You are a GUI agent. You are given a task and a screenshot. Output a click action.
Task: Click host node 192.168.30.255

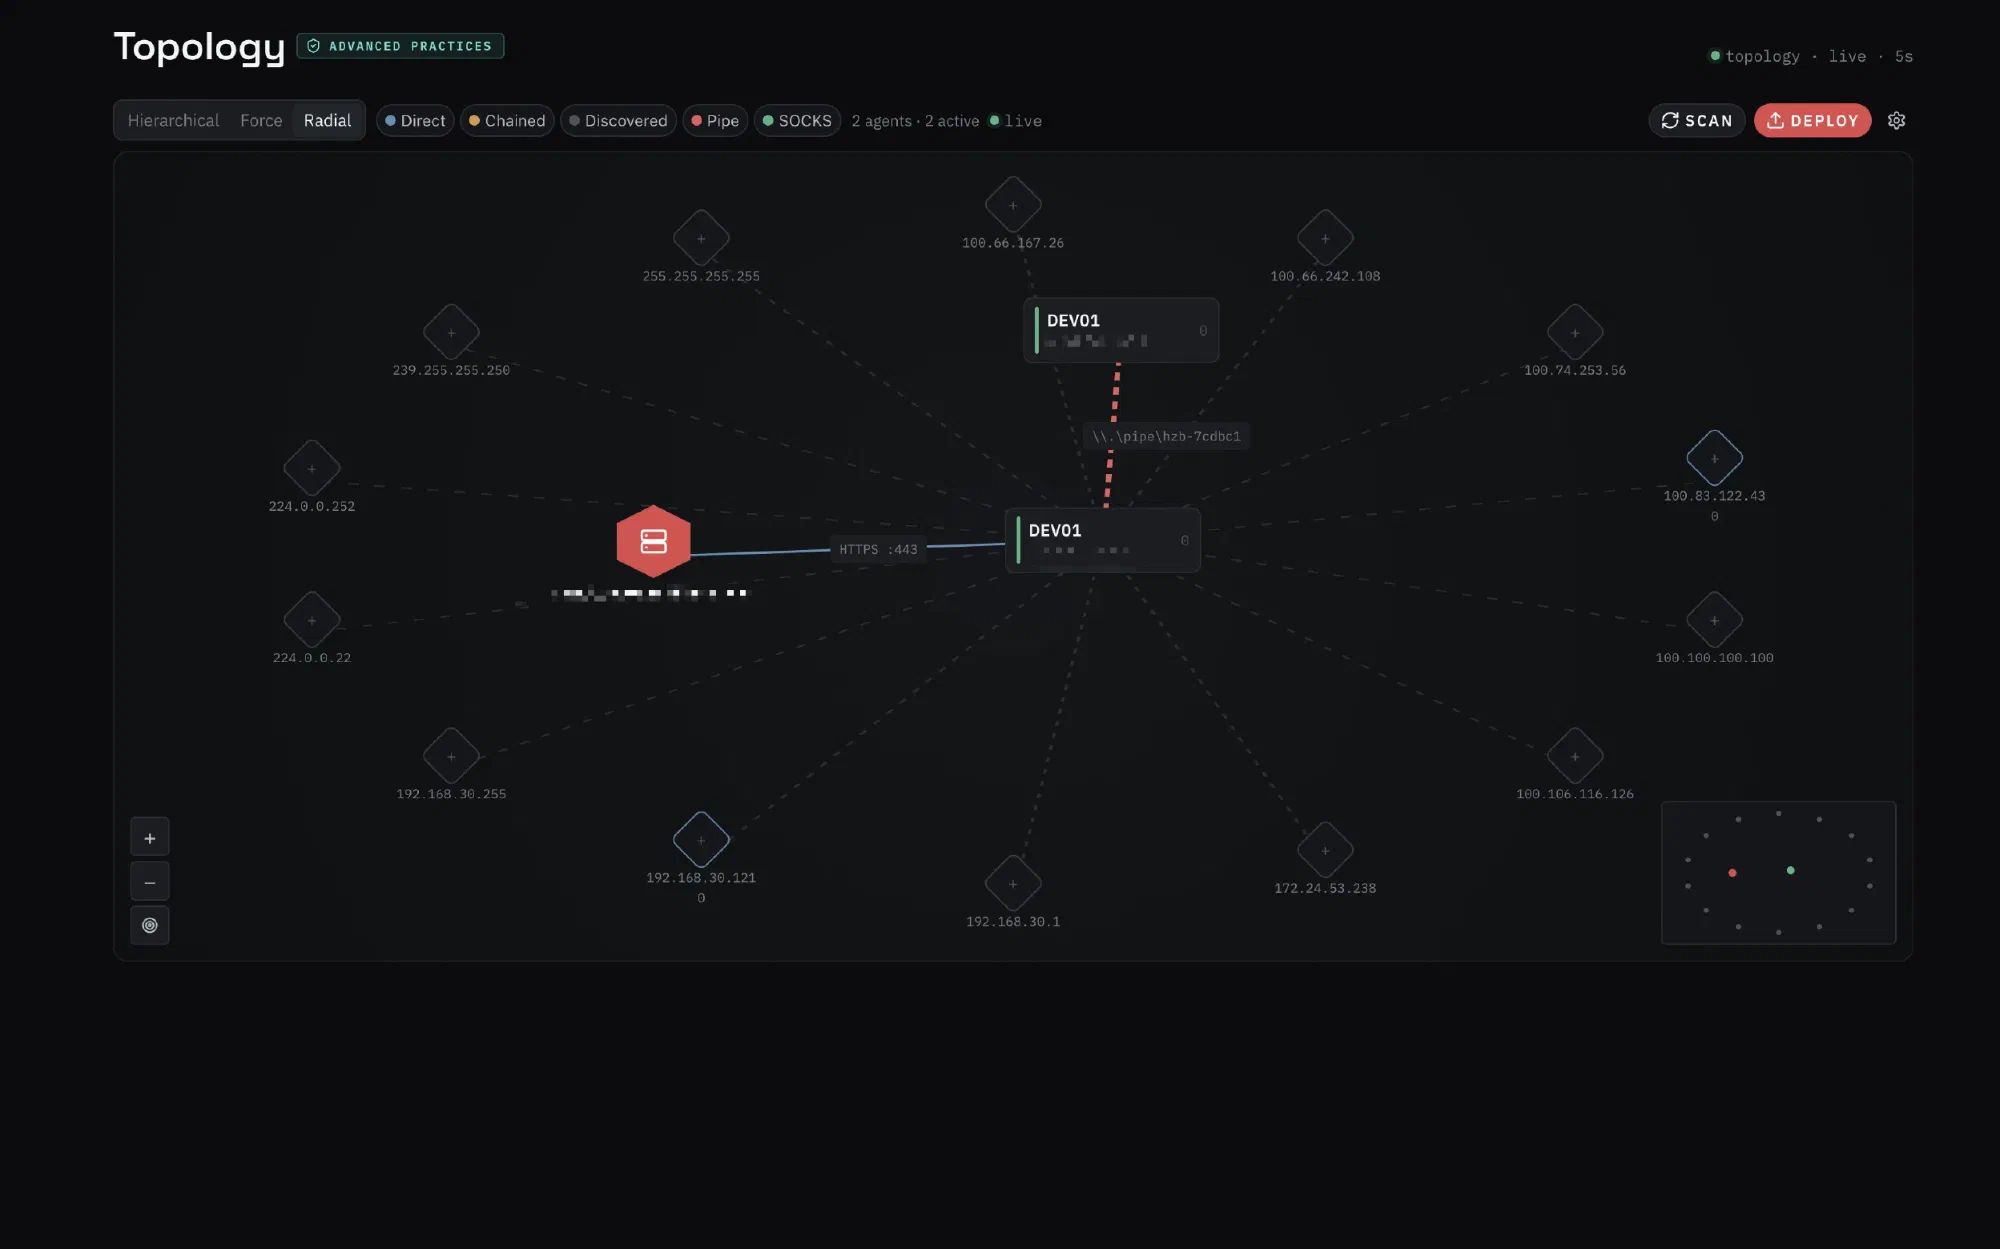click(451, 756)
